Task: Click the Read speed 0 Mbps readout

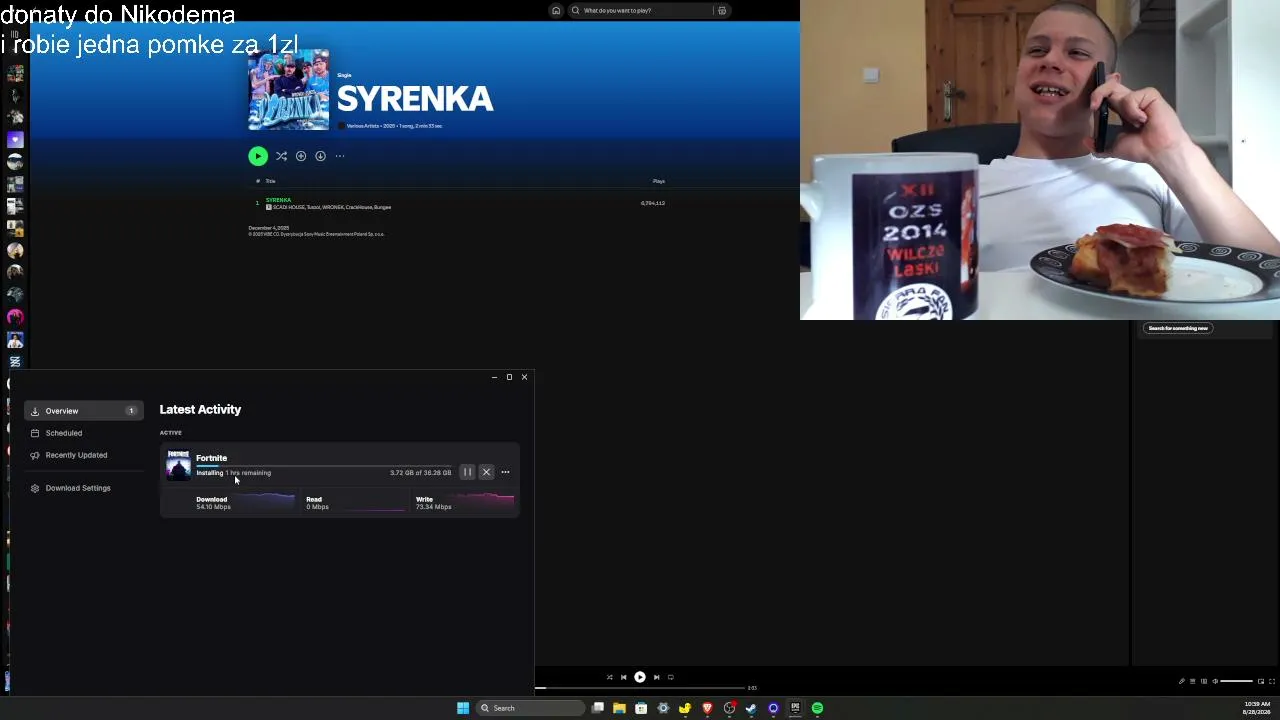Action: [317, 503]
